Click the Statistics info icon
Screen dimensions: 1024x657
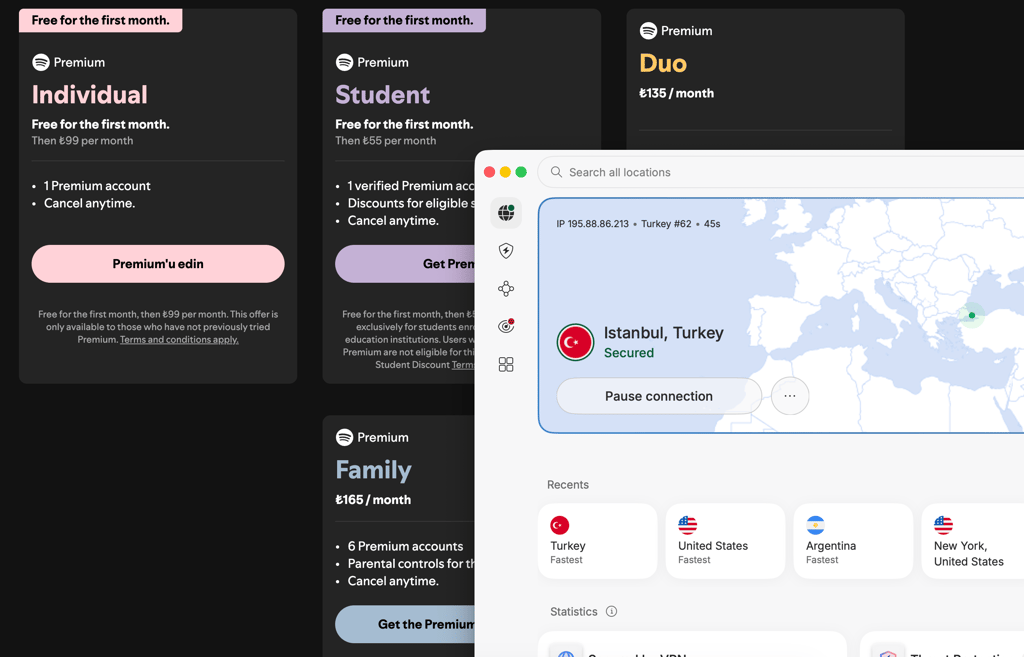click(x=611, y=611)
